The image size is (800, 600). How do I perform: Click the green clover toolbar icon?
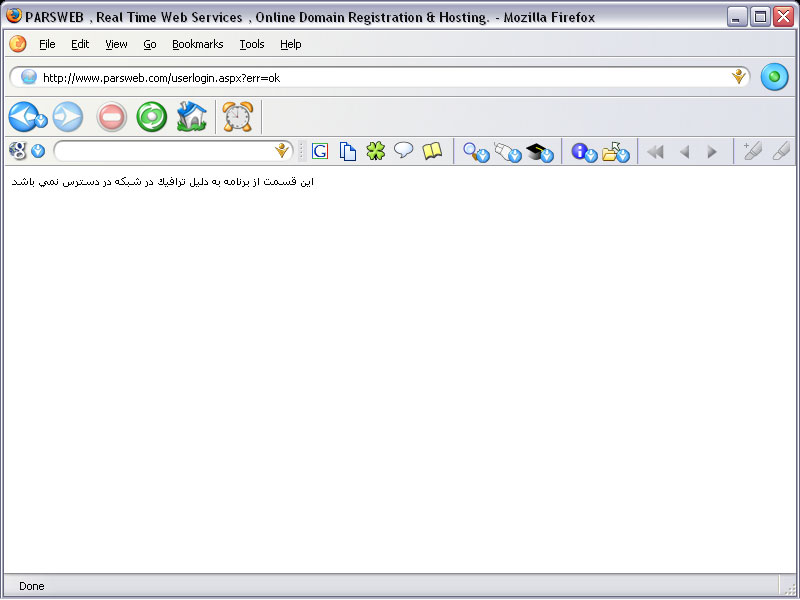pos(375,151)
